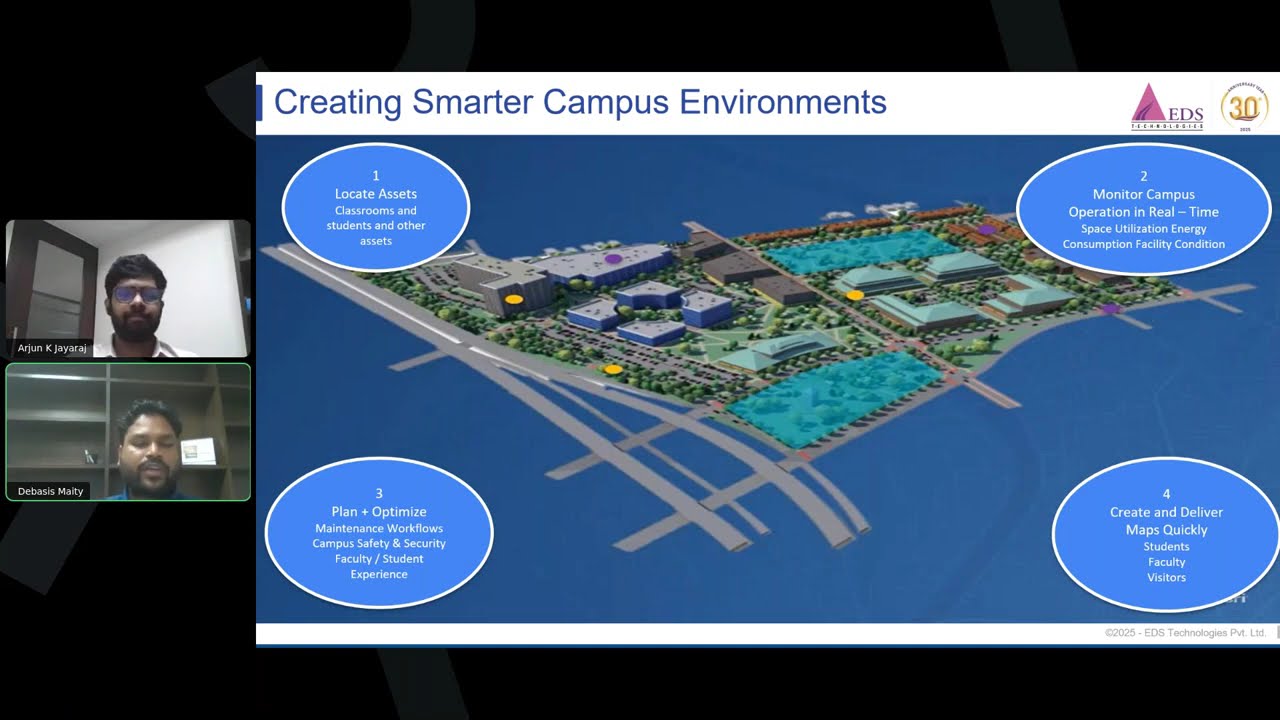Click the '©2025 - EDS Technologies Pvt. Ltd.' footer text

1186,633
